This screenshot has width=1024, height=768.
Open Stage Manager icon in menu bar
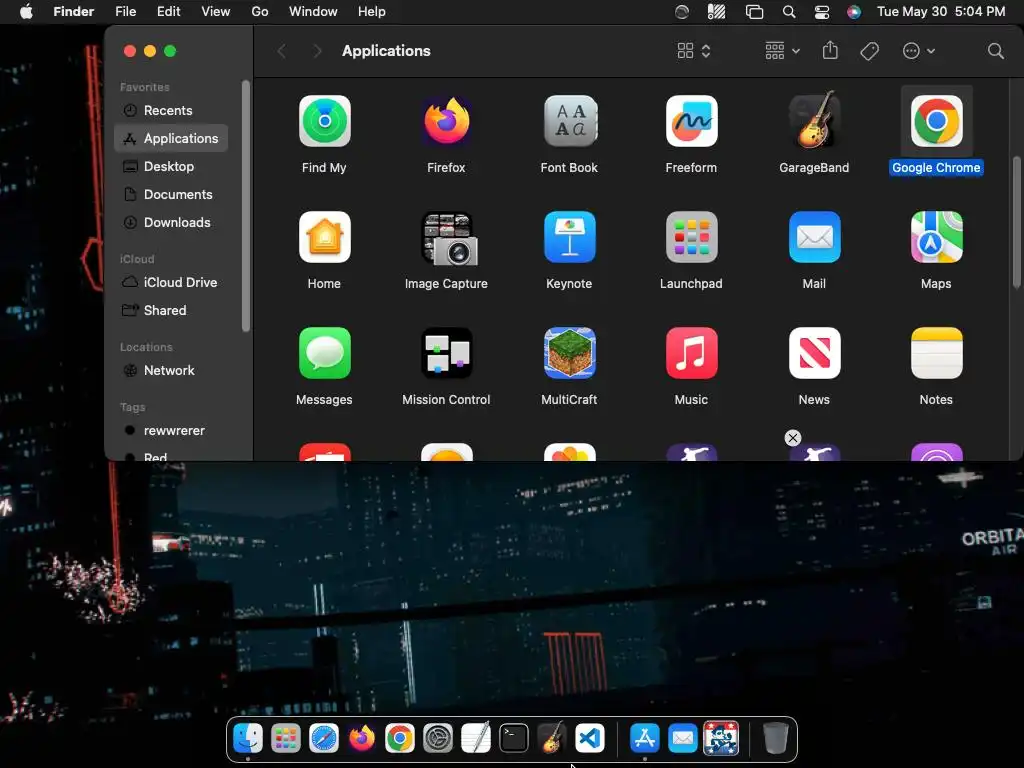tap(754, 12)
